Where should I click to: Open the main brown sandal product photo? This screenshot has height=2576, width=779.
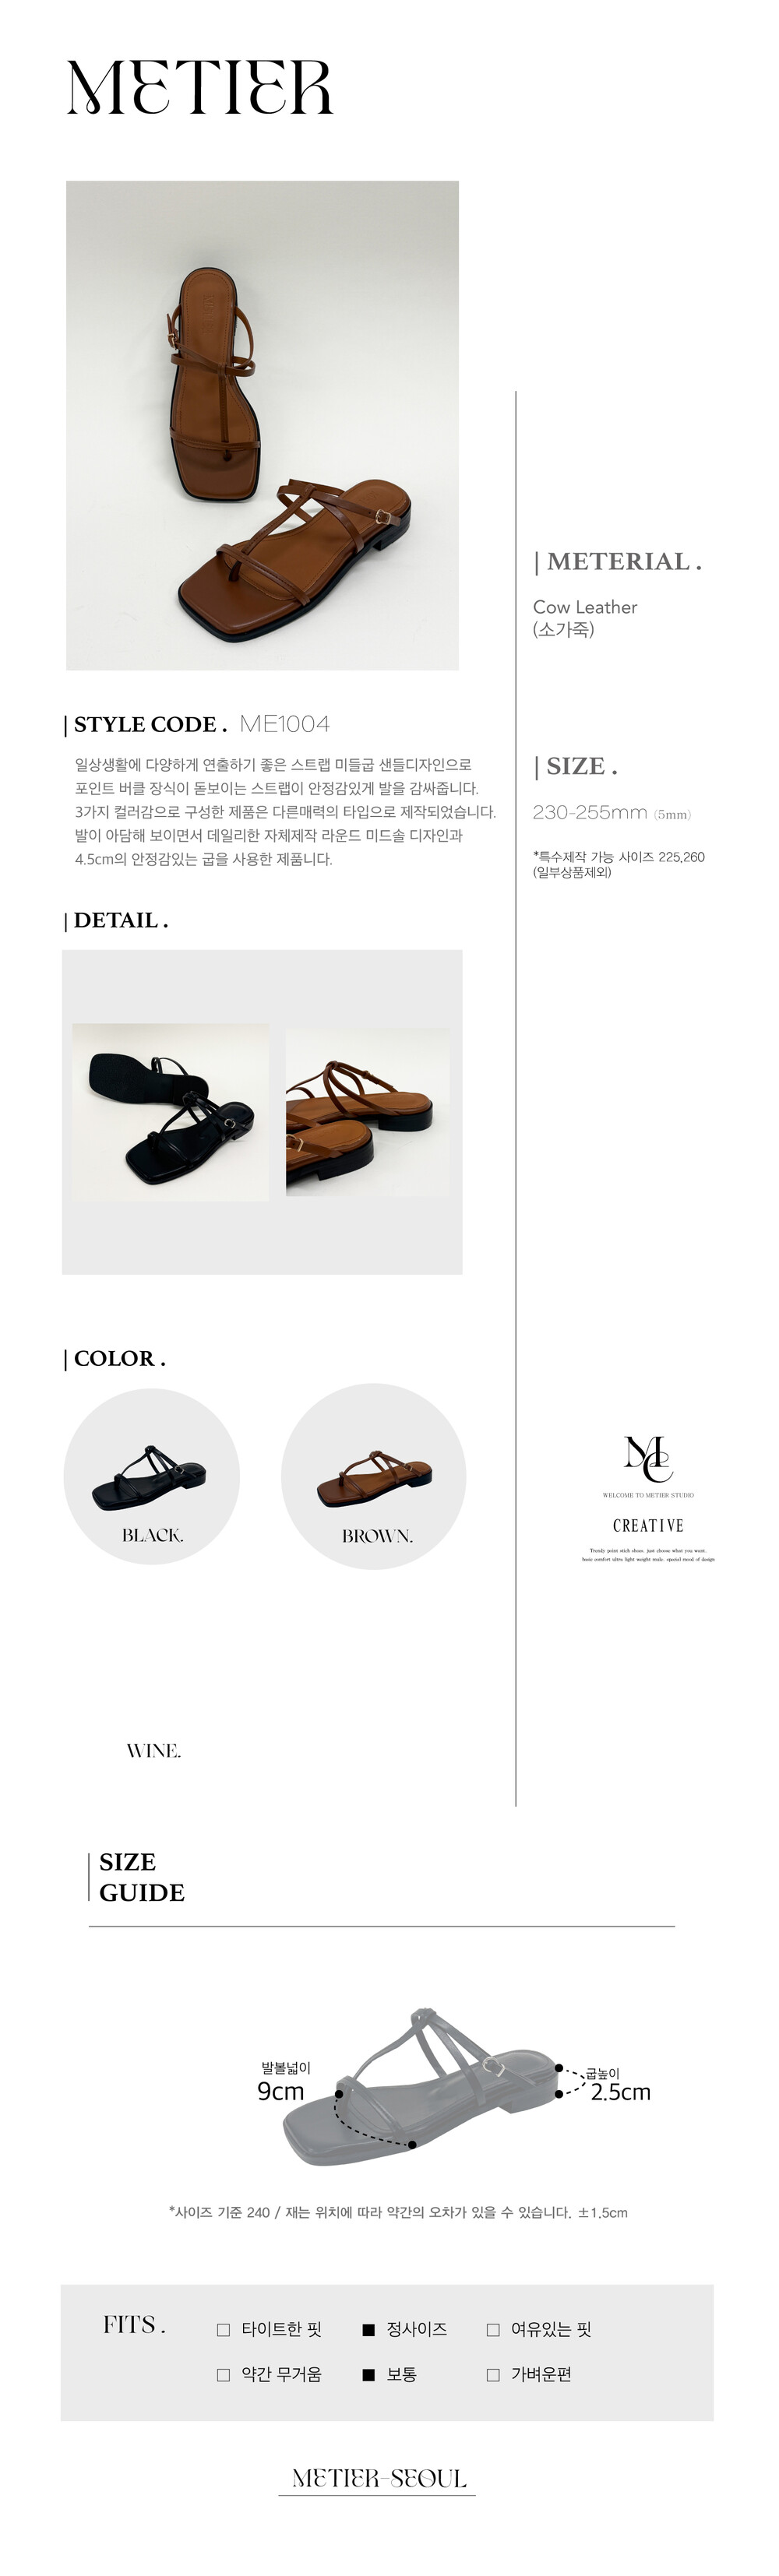(x=262, y=425)
